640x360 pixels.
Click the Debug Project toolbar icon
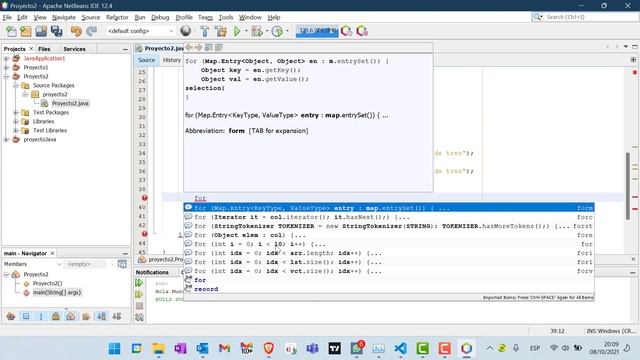pos(257,31)
